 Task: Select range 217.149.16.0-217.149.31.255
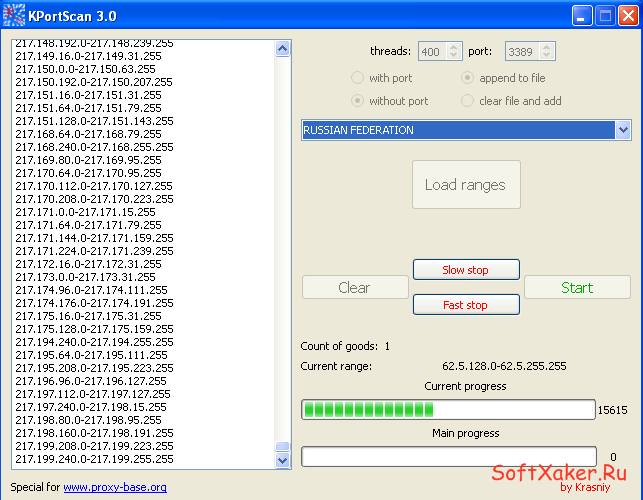[89, 56]
